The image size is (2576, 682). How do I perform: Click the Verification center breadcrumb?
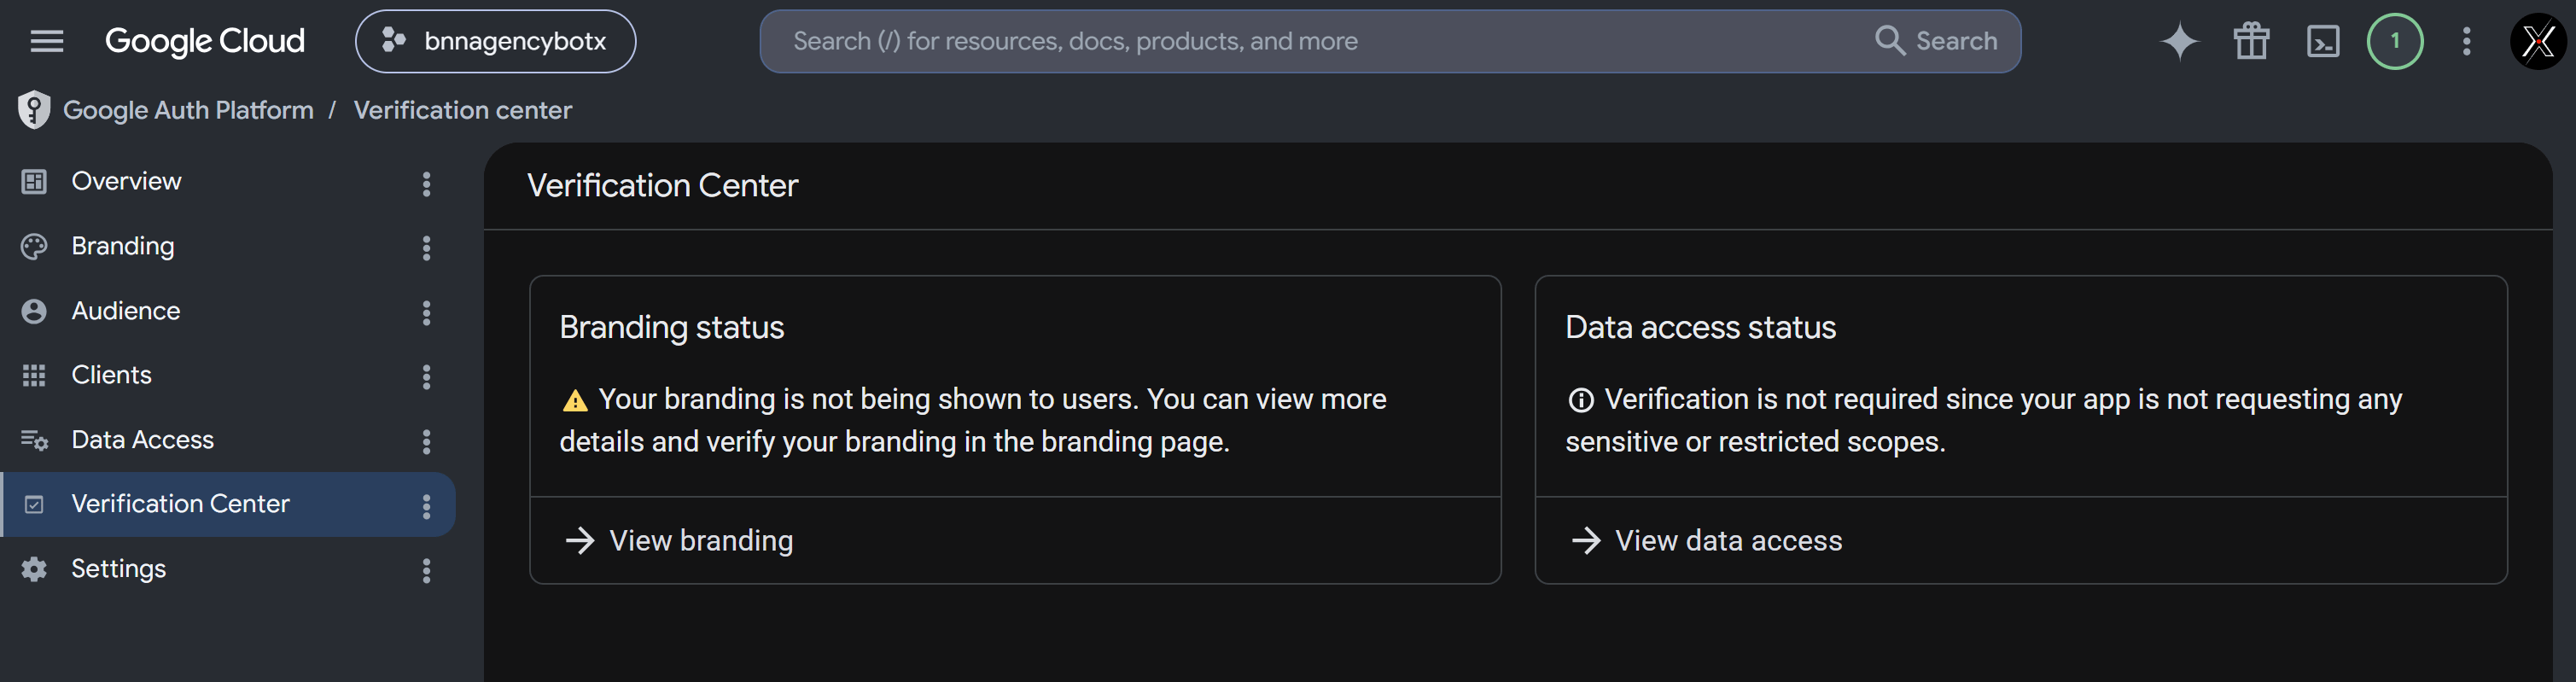pyautogui.click(x=462, y=110)
